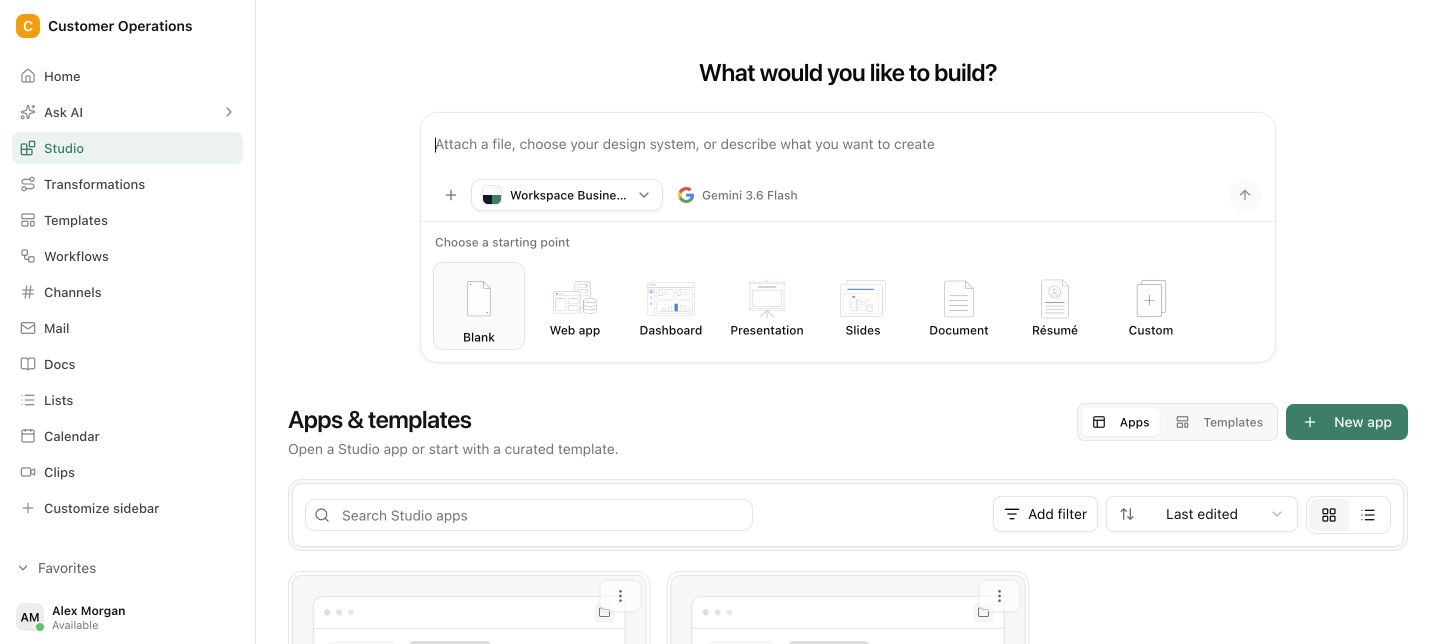
Task: Click the sort direction arrows icon
Action: click(1127, 514)
